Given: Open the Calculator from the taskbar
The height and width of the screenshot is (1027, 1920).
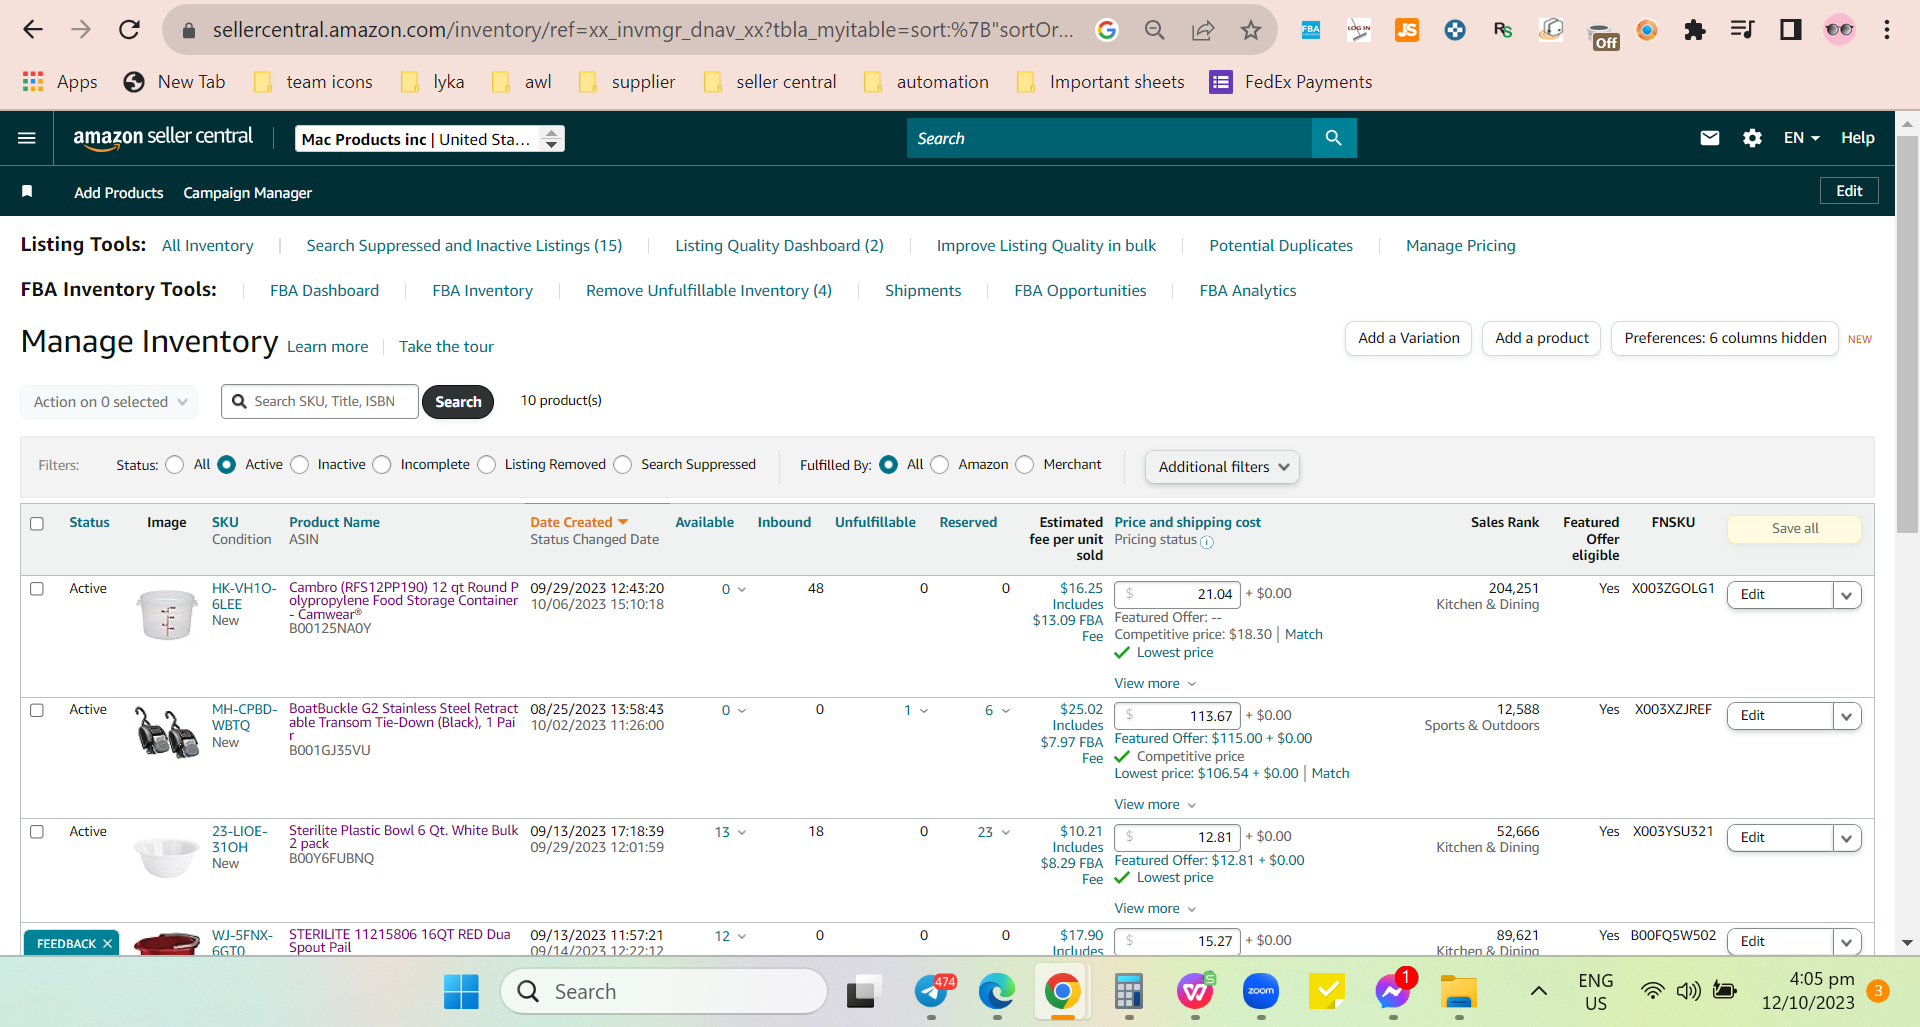Looking at the screenshot, I should click(x=1129, y=992).
